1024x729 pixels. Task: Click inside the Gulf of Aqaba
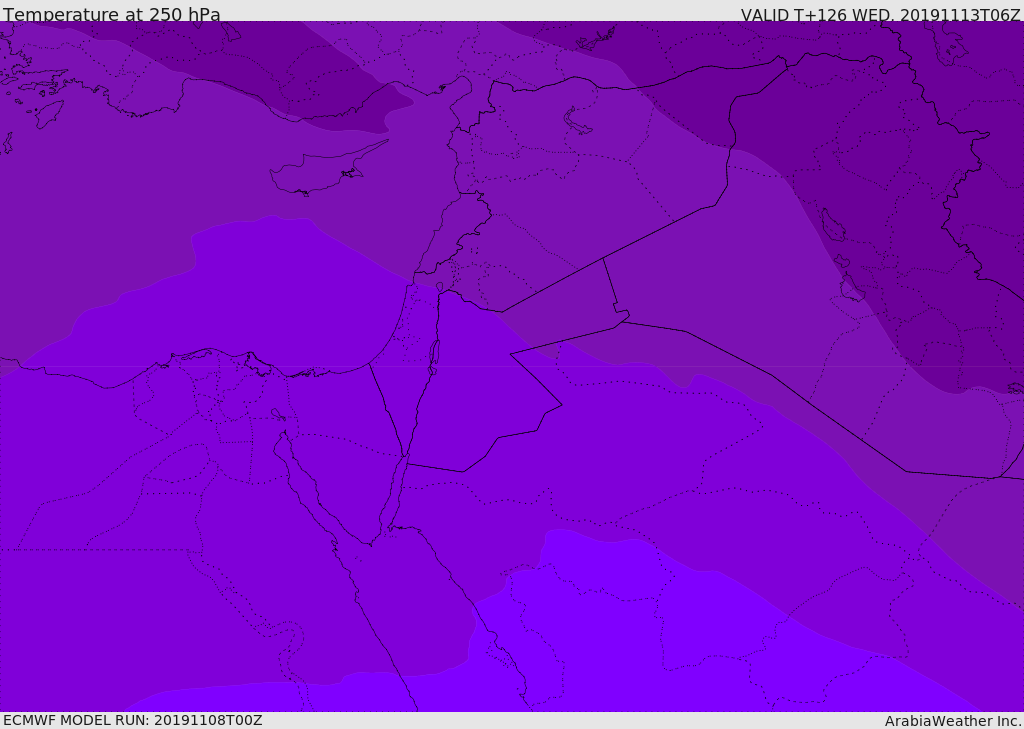(x=398, y=490)
